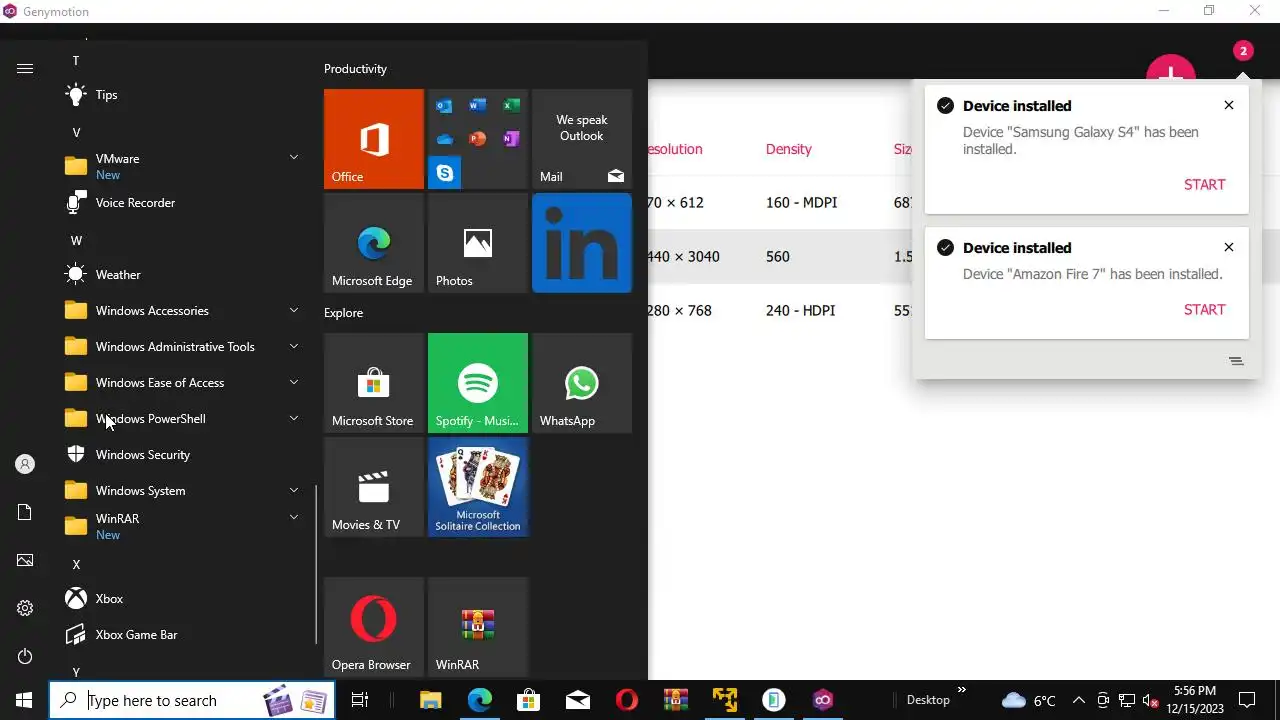Click the Windows Start button
The width and height of the screenshot is (1280, 720).
click(x=24, y=700)
